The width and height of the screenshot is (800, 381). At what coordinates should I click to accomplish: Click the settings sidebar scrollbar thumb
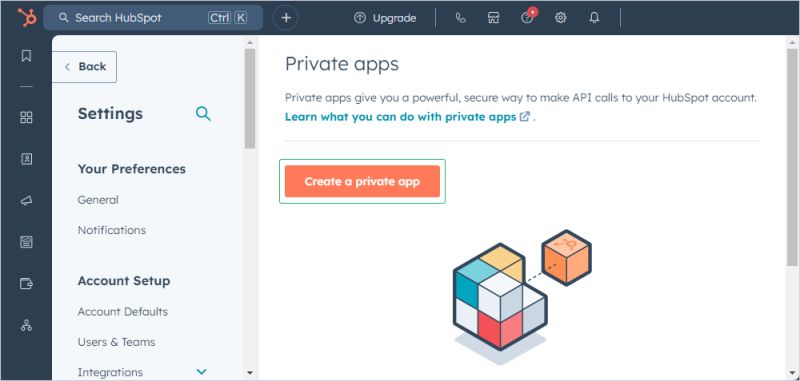pyautogui.click(x=249, y=98)
